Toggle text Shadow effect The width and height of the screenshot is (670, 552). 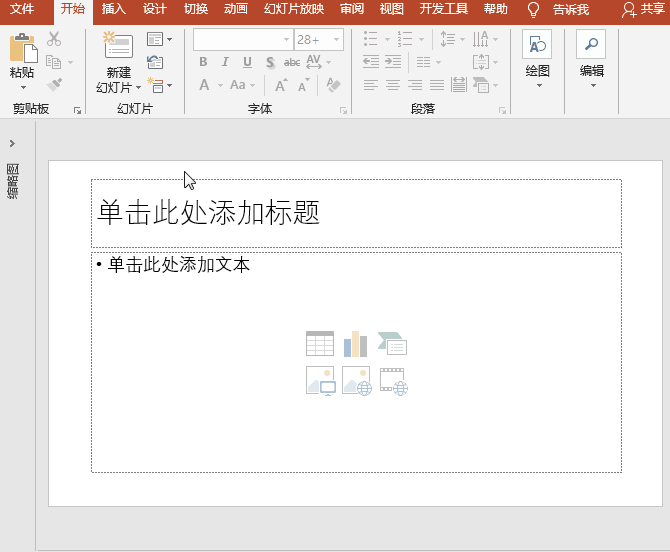coord(270,62)
